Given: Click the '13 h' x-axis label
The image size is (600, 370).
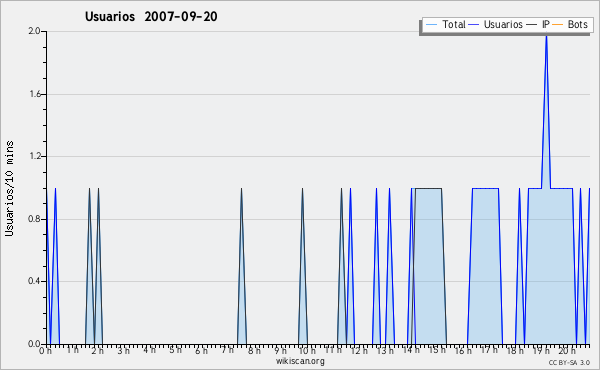Looking at the screenshot, I should [385, 350].
